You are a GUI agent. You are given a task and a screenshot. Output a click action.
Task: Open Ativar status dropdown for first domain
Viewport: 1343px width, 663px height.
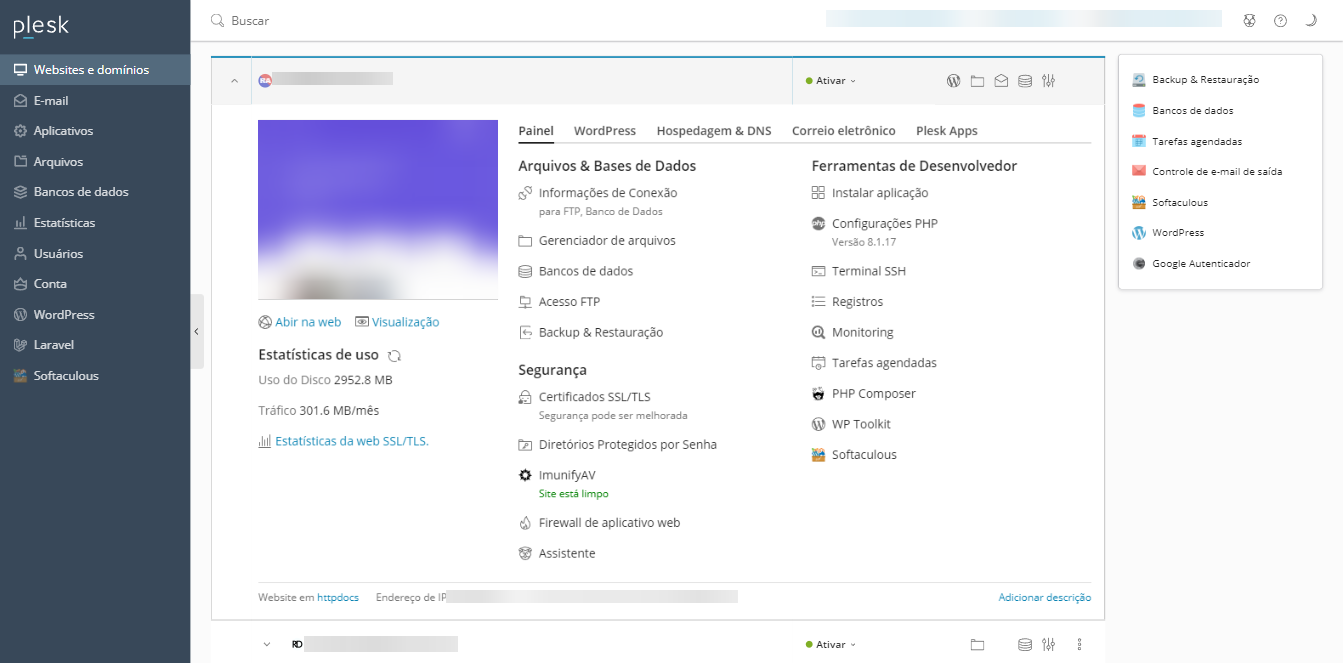point(831,81)
